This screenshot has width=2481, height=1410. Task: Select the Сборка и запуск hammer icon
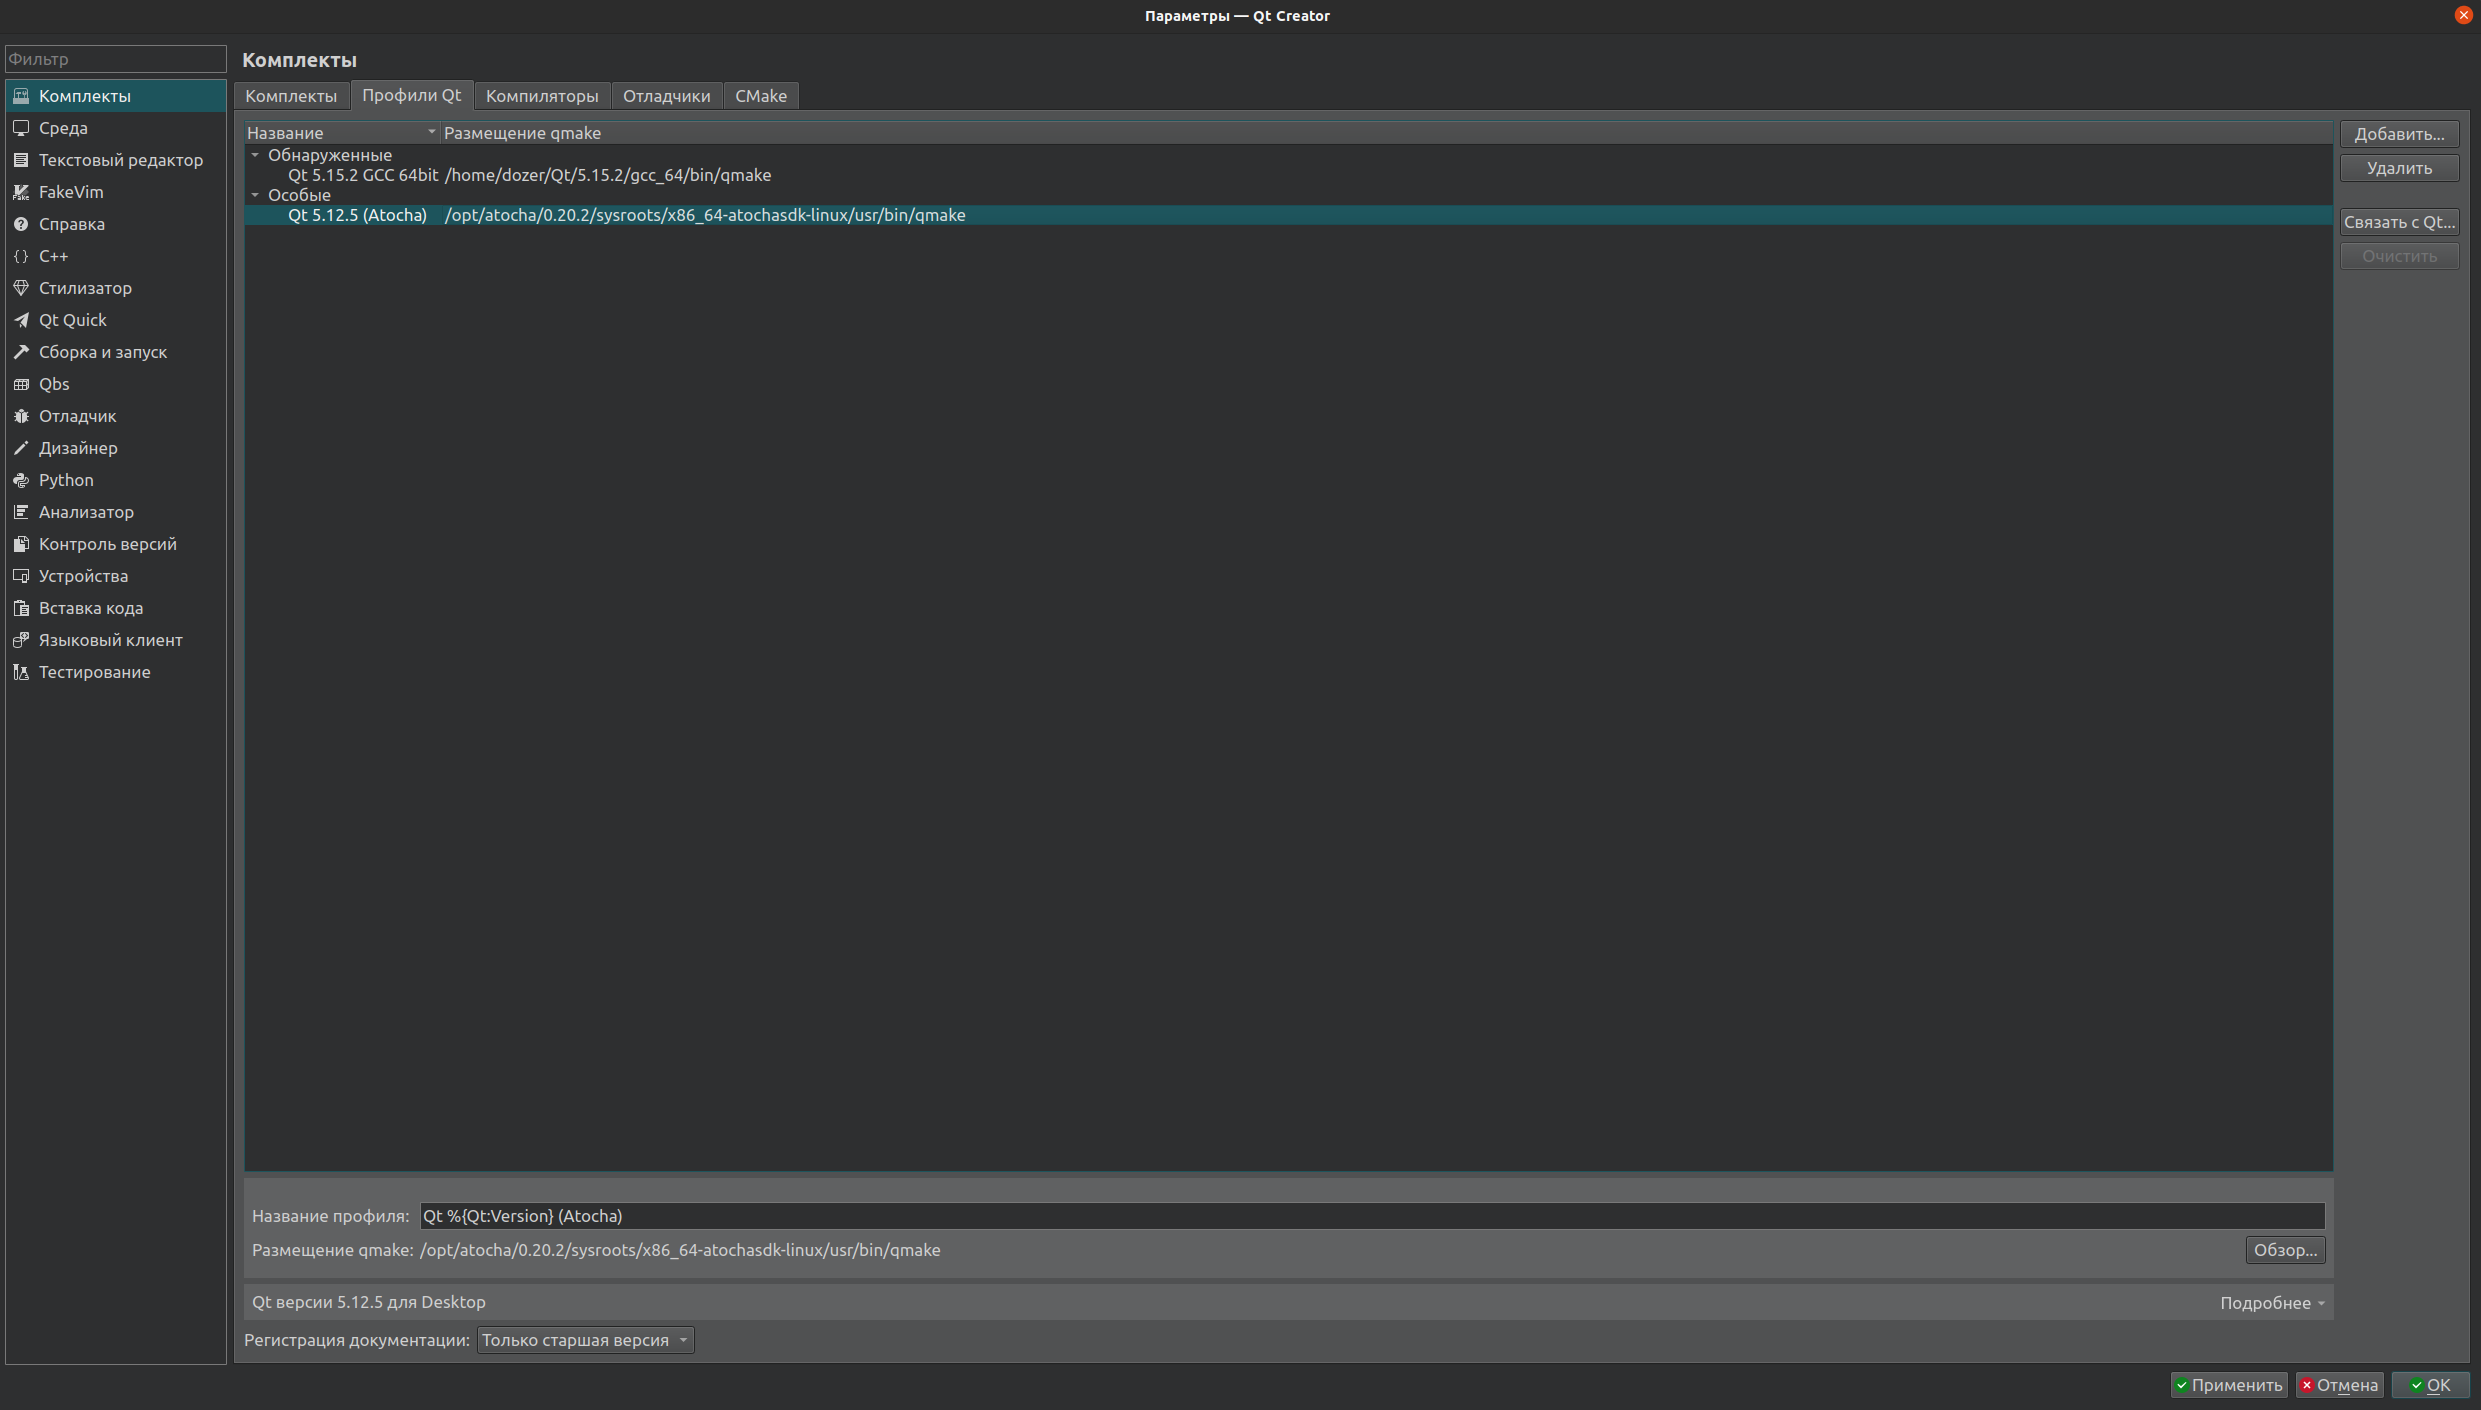coord(21,352)
